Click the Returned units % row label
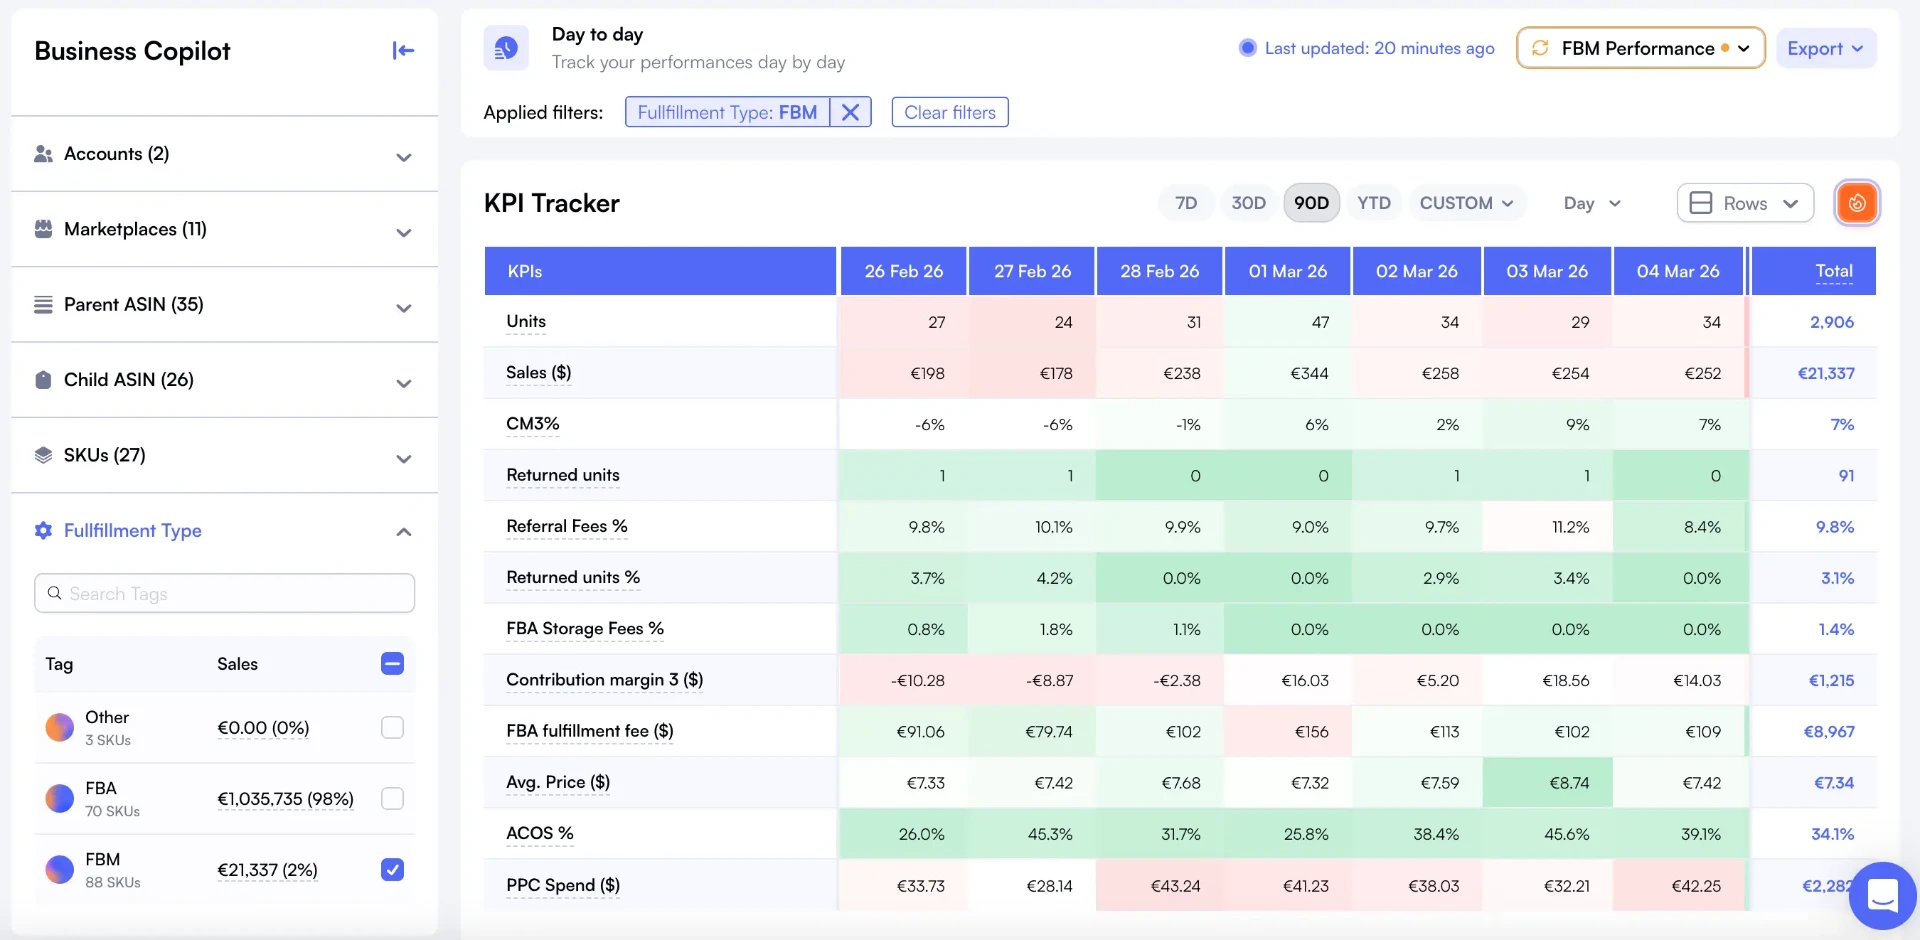The height and width of the screenshot is (940, 1920). click(x=573, y=577)
